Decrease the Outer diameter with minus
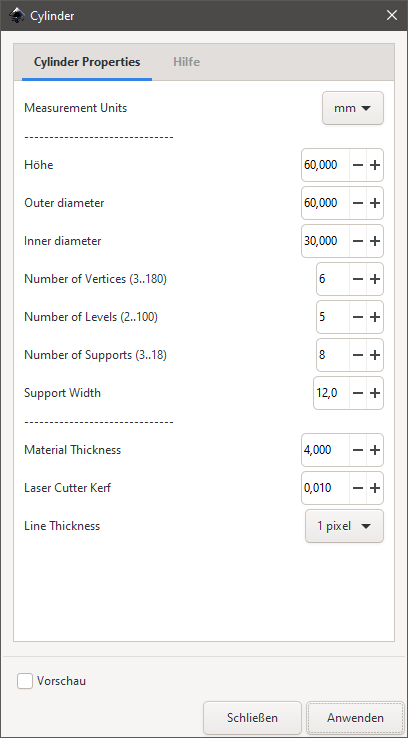408x738 pixels. coord(358,203)
